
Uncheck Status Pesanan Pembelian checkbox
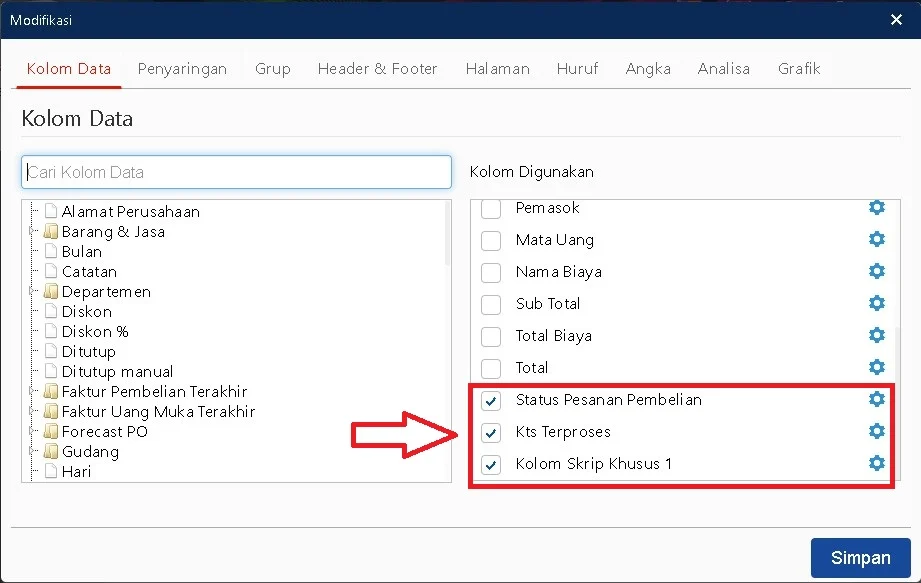coord(491,400)
